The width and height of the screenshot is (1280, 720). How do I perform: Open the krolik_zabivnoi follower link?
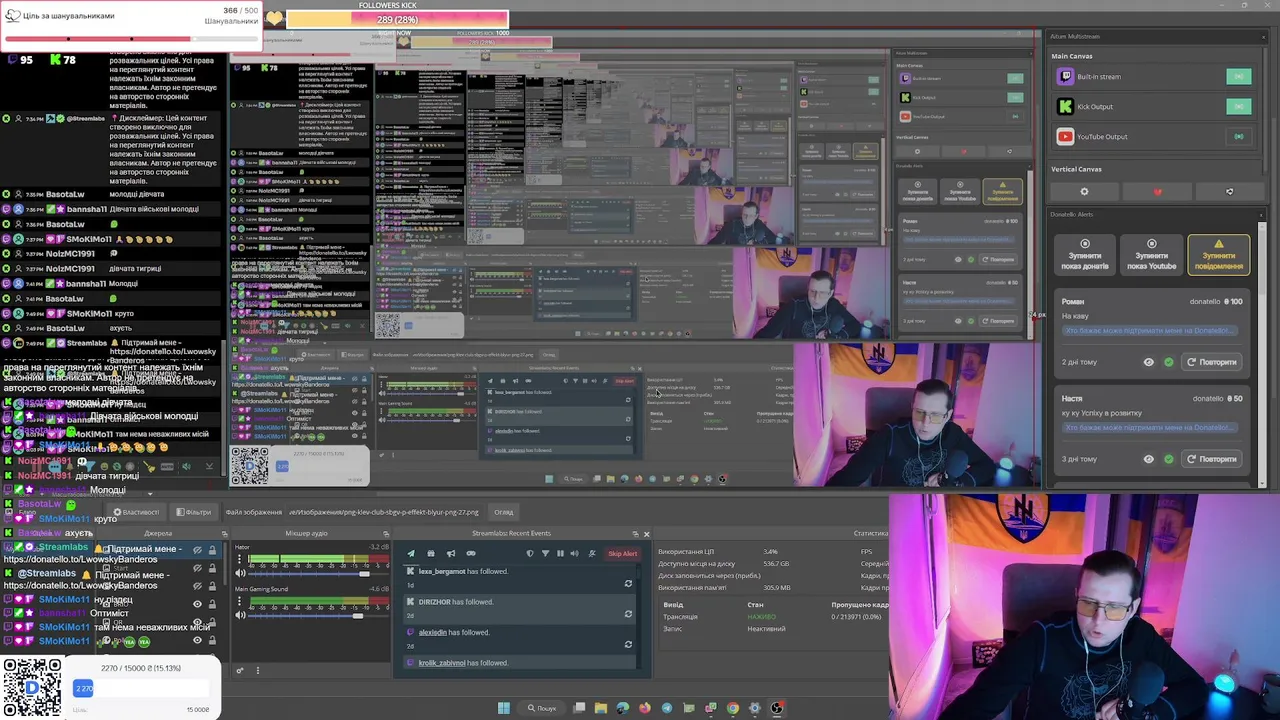(442, 662)
